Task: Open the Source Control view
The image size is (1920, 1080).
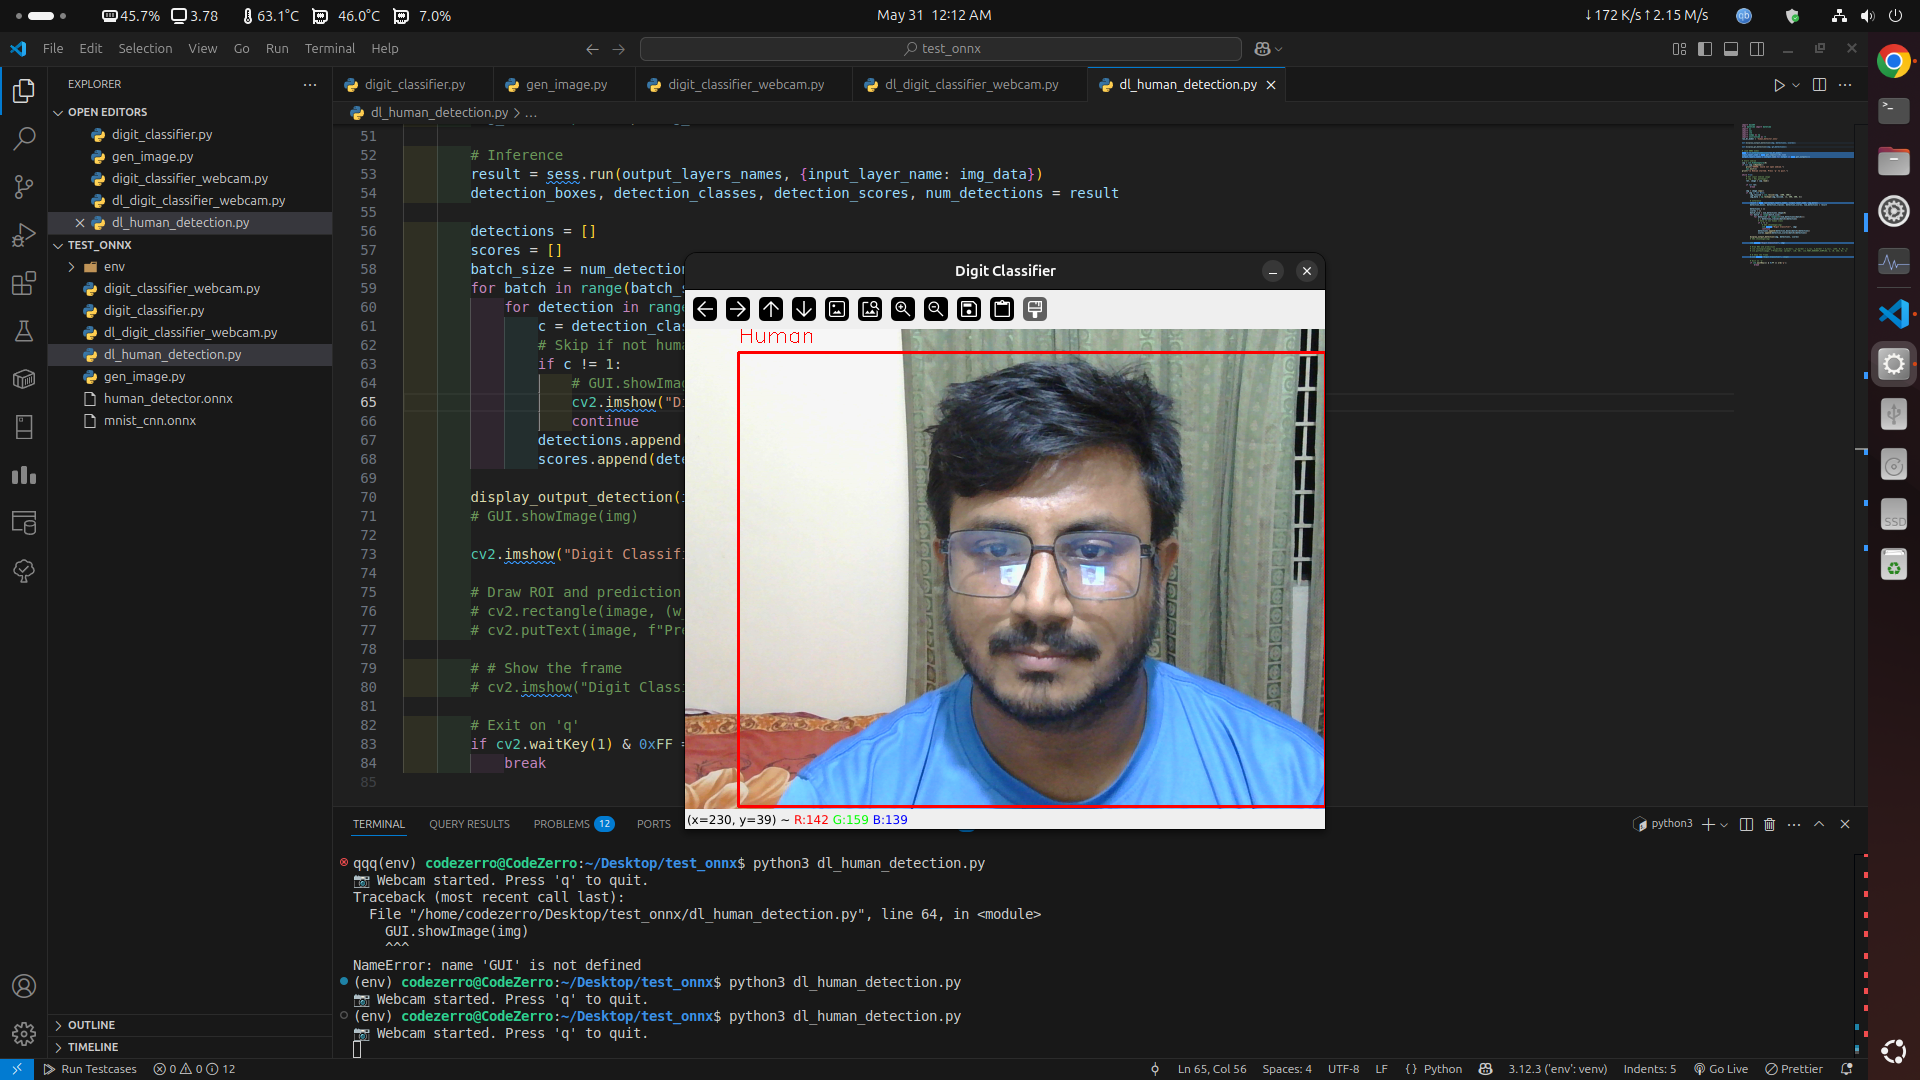Action: [x=24, y=187]
